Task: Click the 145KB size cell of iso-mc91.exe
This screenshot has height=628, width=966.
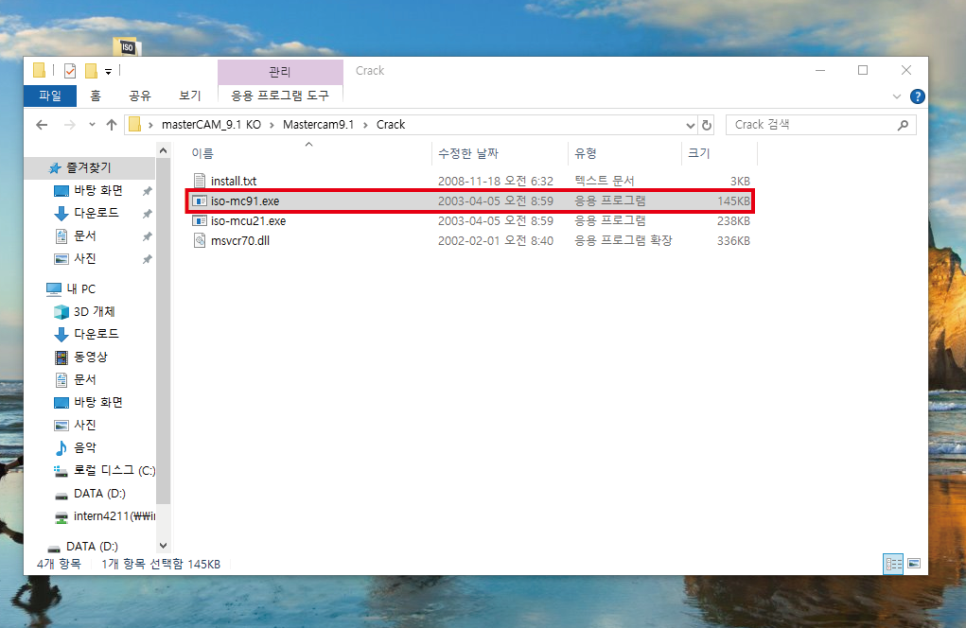Action: [733, 201]
